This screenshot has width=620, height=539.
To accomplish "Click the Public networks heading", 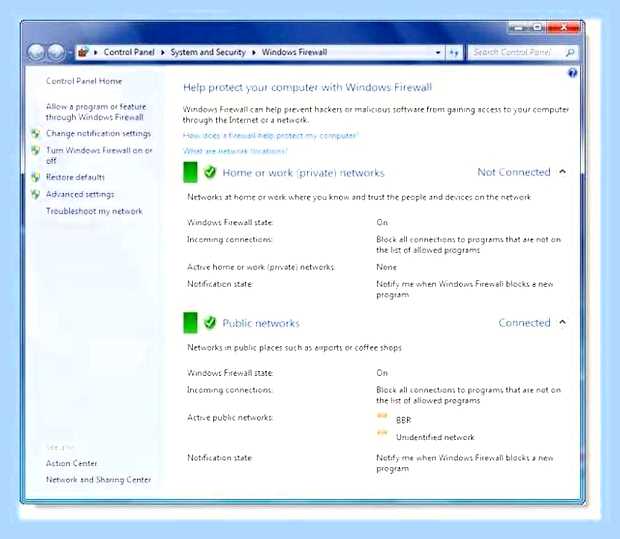I will (261, 323).
